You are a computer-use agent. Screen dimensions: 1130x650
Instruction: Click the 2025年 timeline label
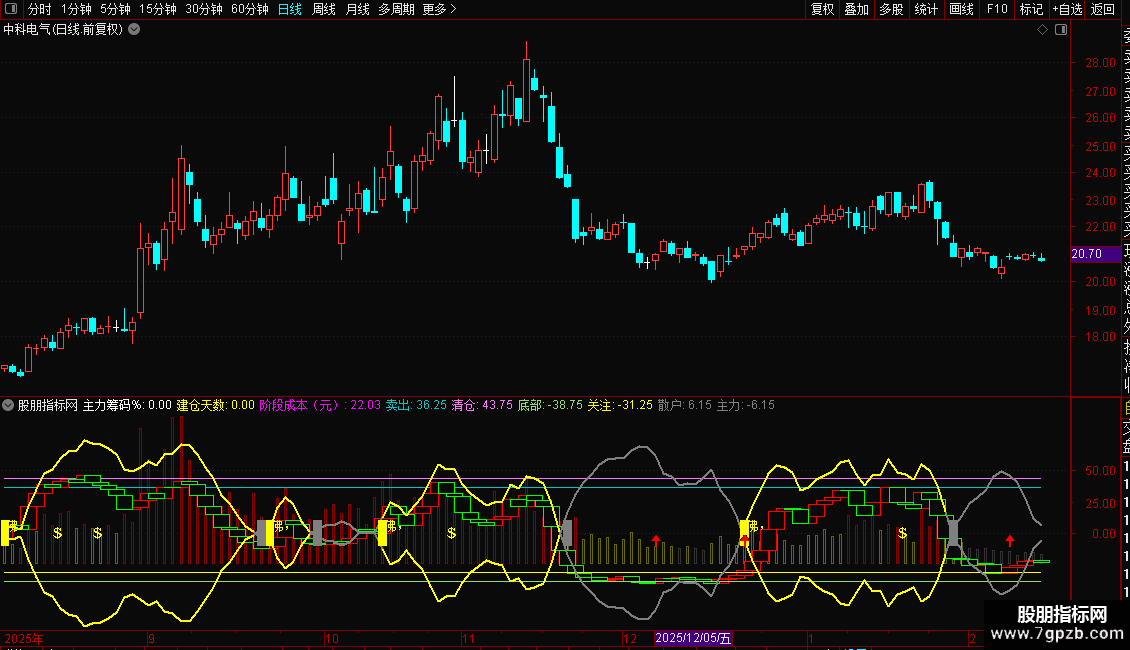coord(24,638)
